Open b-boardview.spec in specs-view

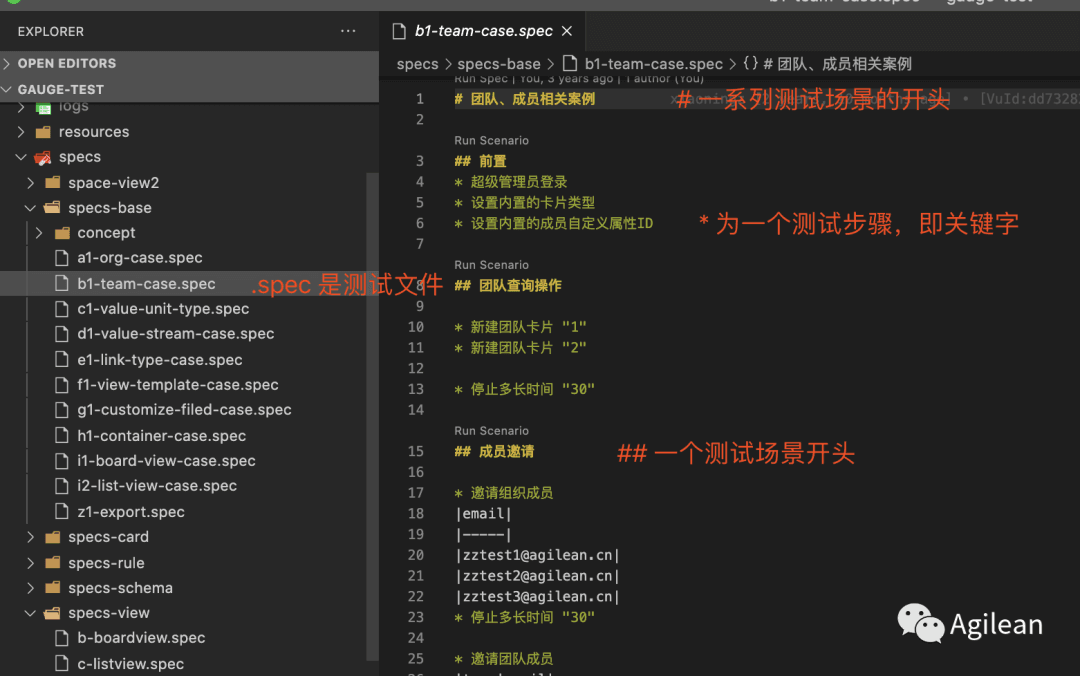141,638
